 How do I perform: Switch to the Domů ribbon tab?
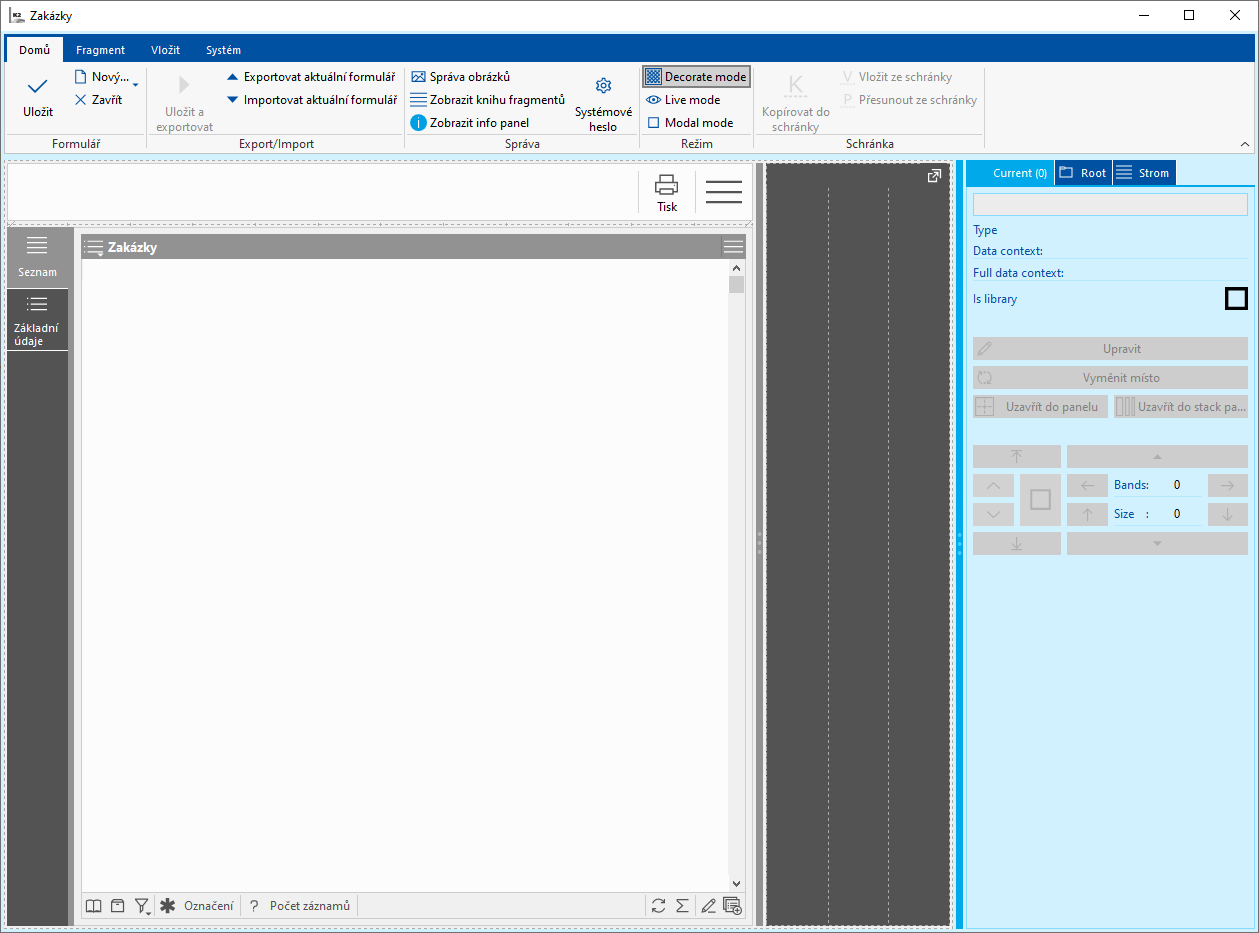34,50
